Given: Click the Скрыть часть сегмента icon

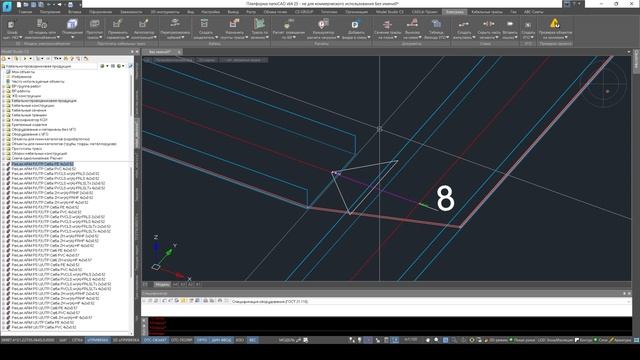Looking at the screenshot, I should [489, 24].
